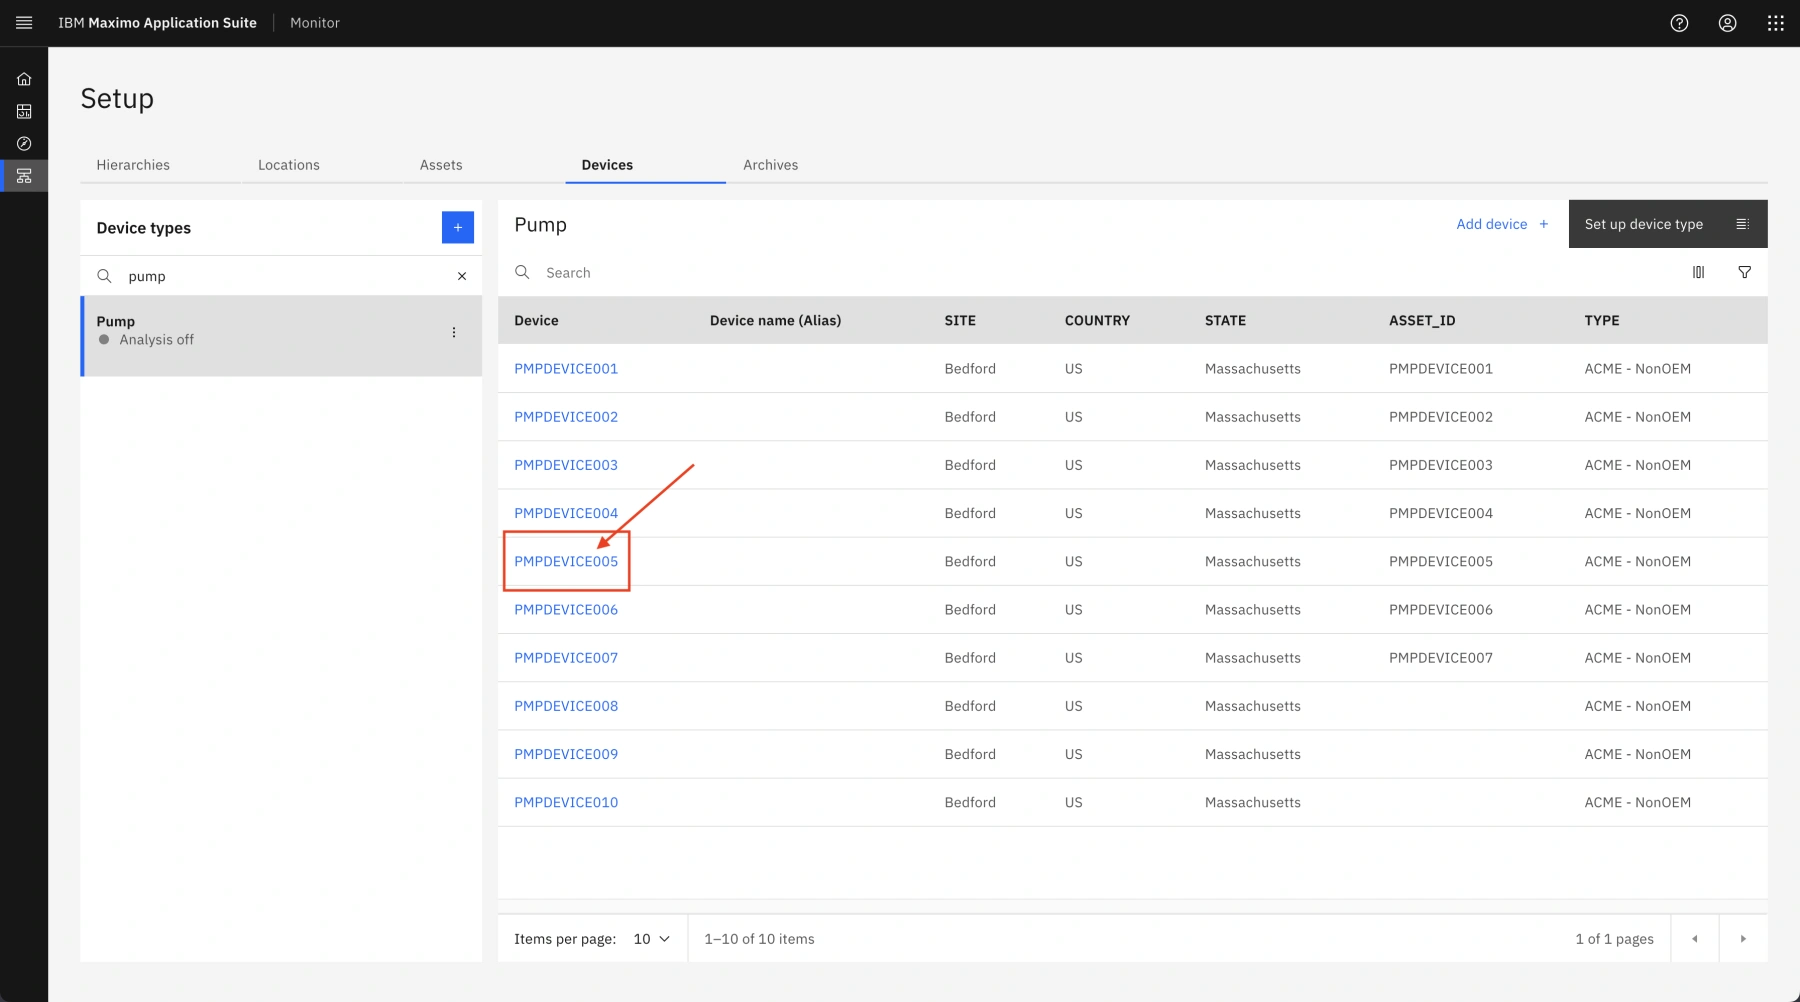This screenshot has height=1002, width=1800.
Task: Click the ASSET_ID column header
Action: tap(1422, 321)
